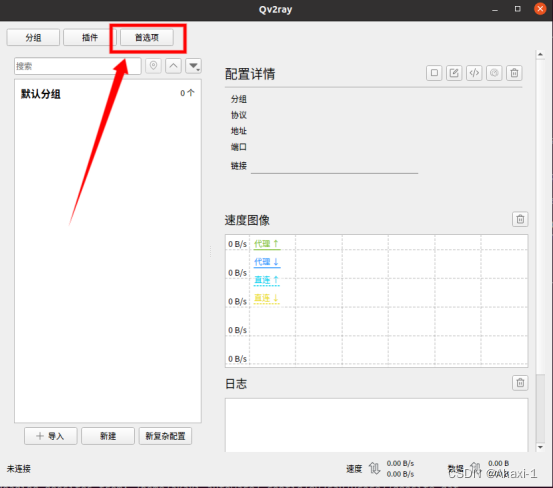The height and width of the screenshot is (488, 553).
Task: Click the edit JSON code icon
Action: pyautogui.click(x=474, y=73)
